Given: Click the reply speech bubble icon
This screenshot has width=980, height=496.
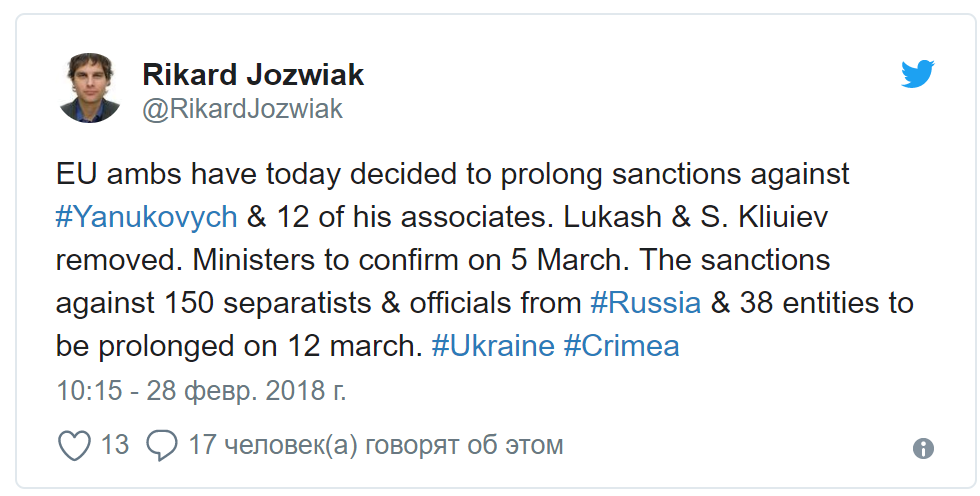Looking at the screenshot, I should coord(162,445).
